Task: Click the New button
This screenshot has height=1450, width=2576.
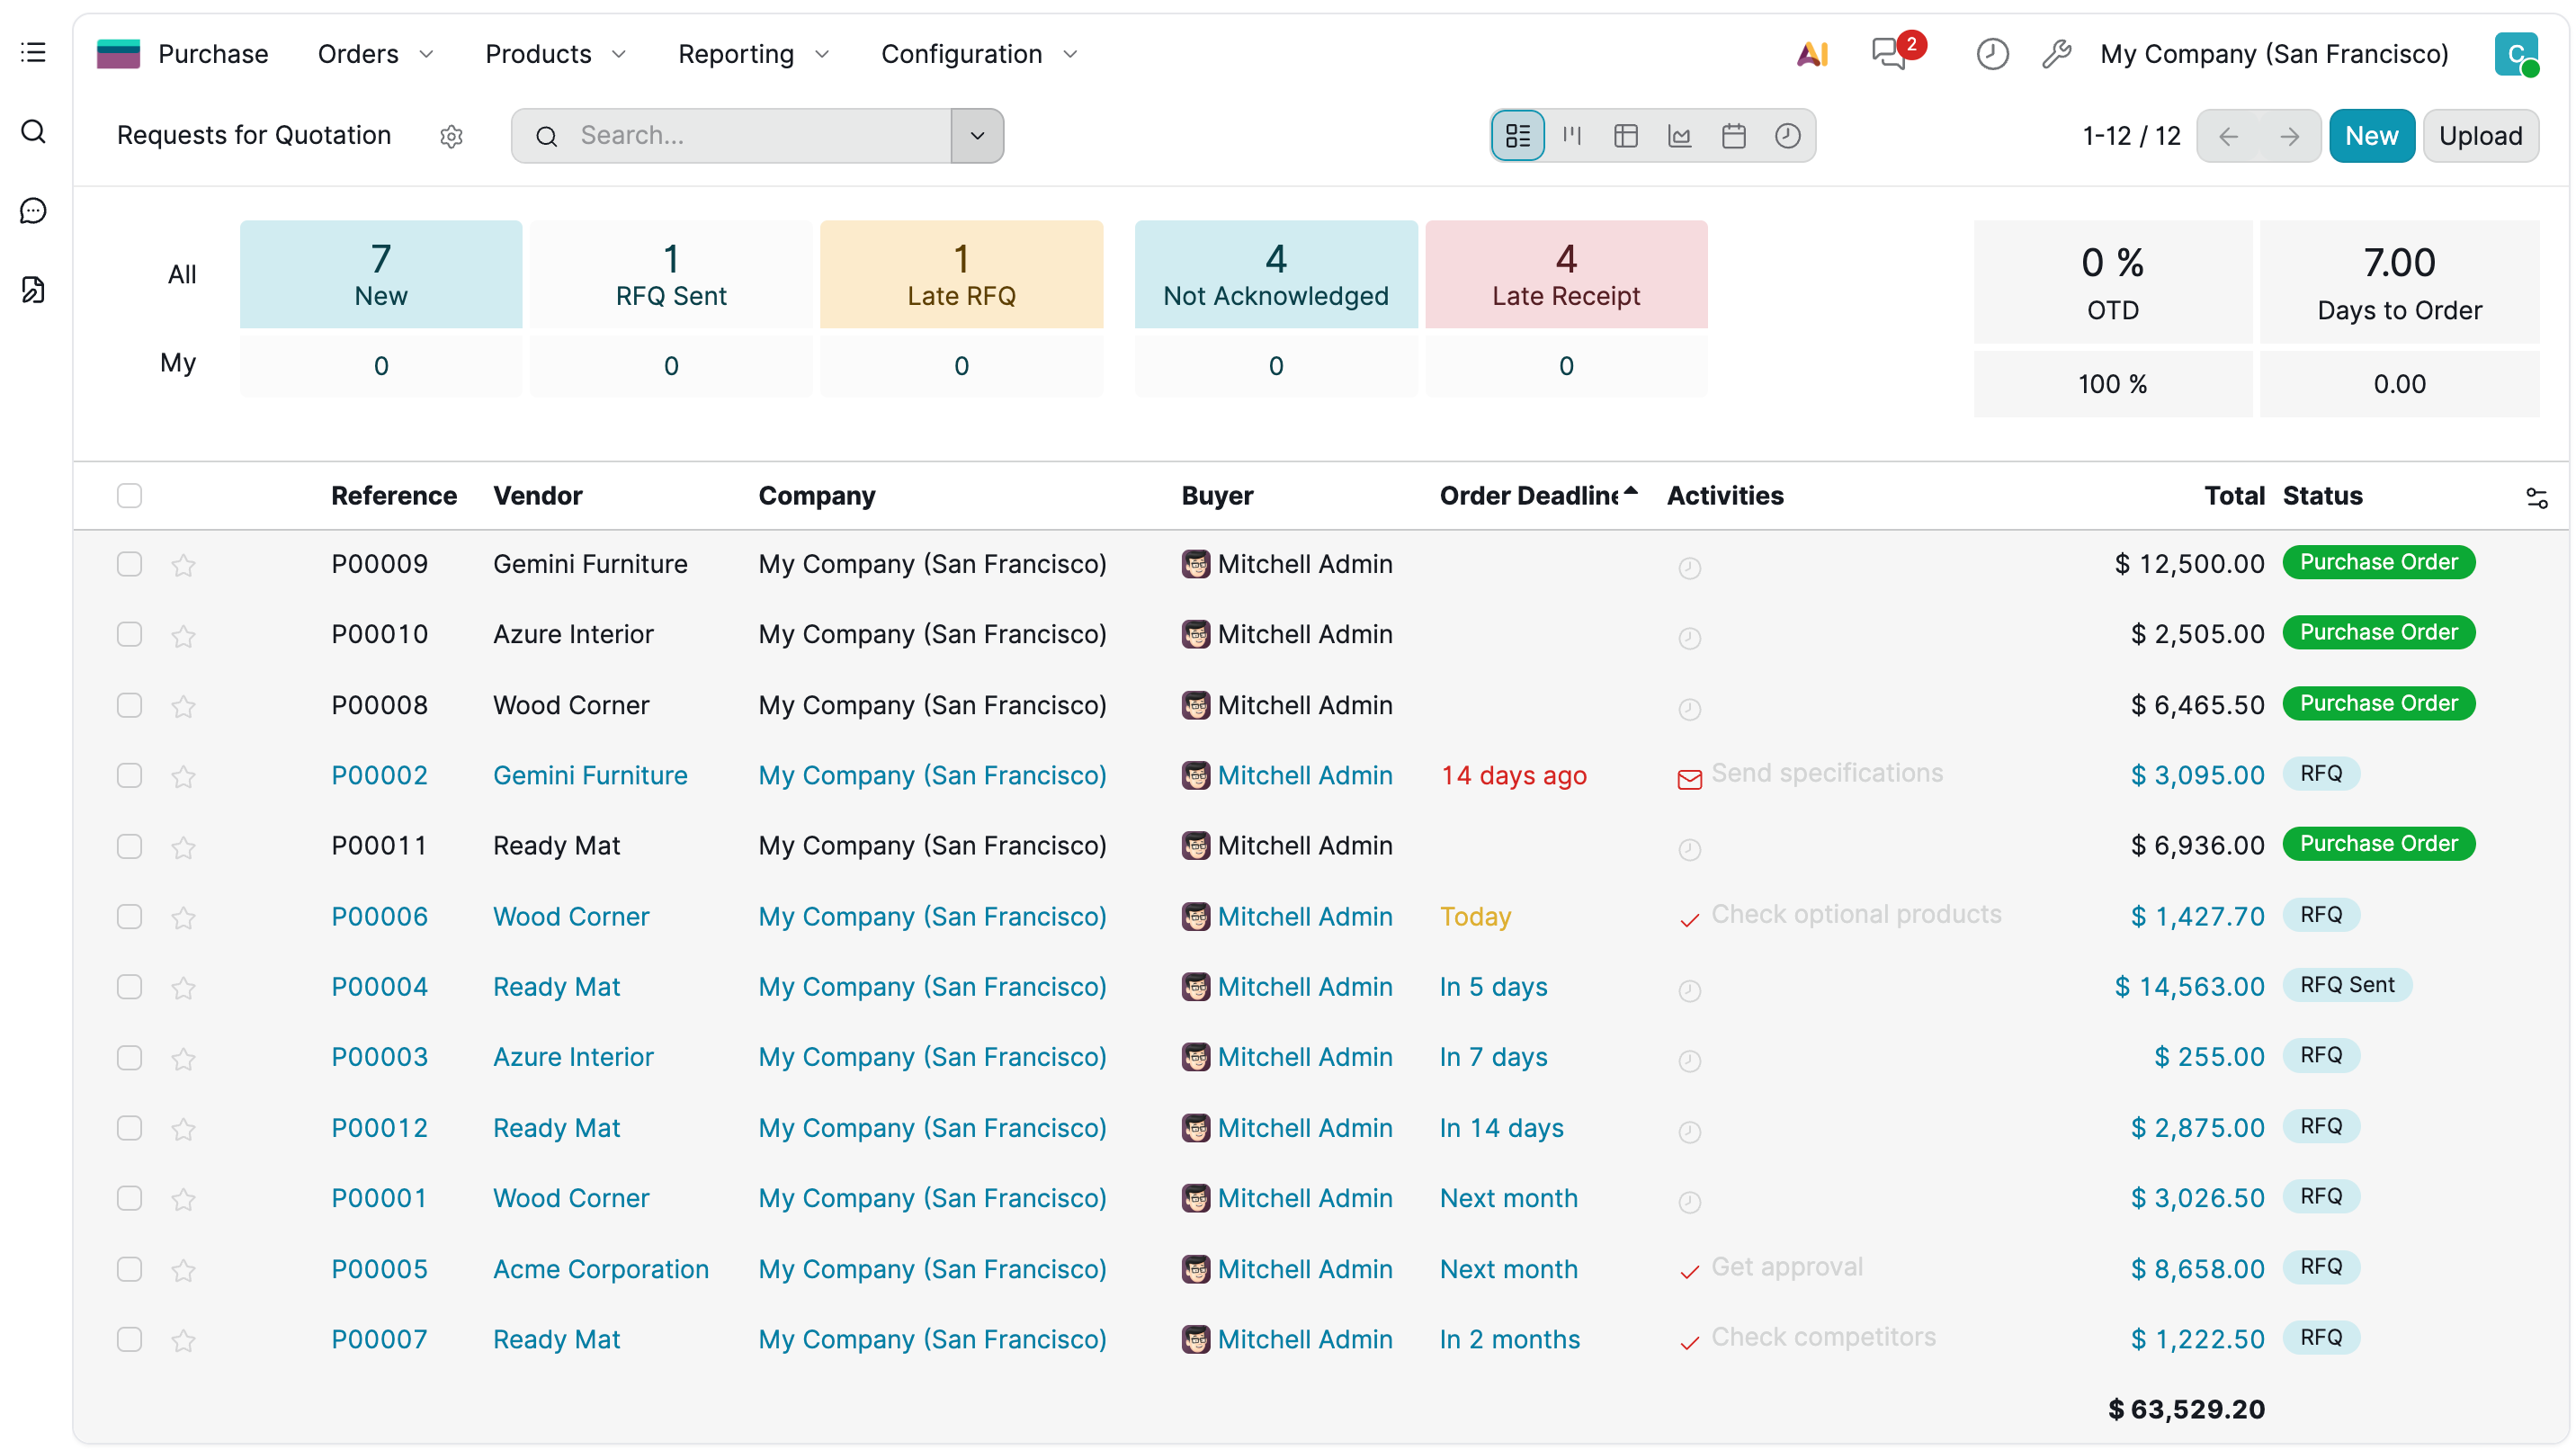Action: tap(2371, 135)
